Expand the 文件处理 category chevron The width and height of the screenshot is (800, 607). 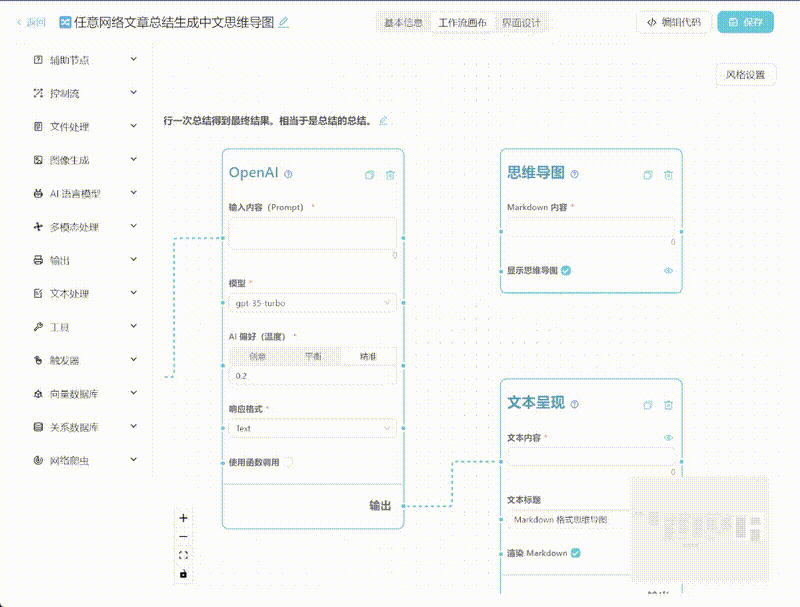coord(134,125)
